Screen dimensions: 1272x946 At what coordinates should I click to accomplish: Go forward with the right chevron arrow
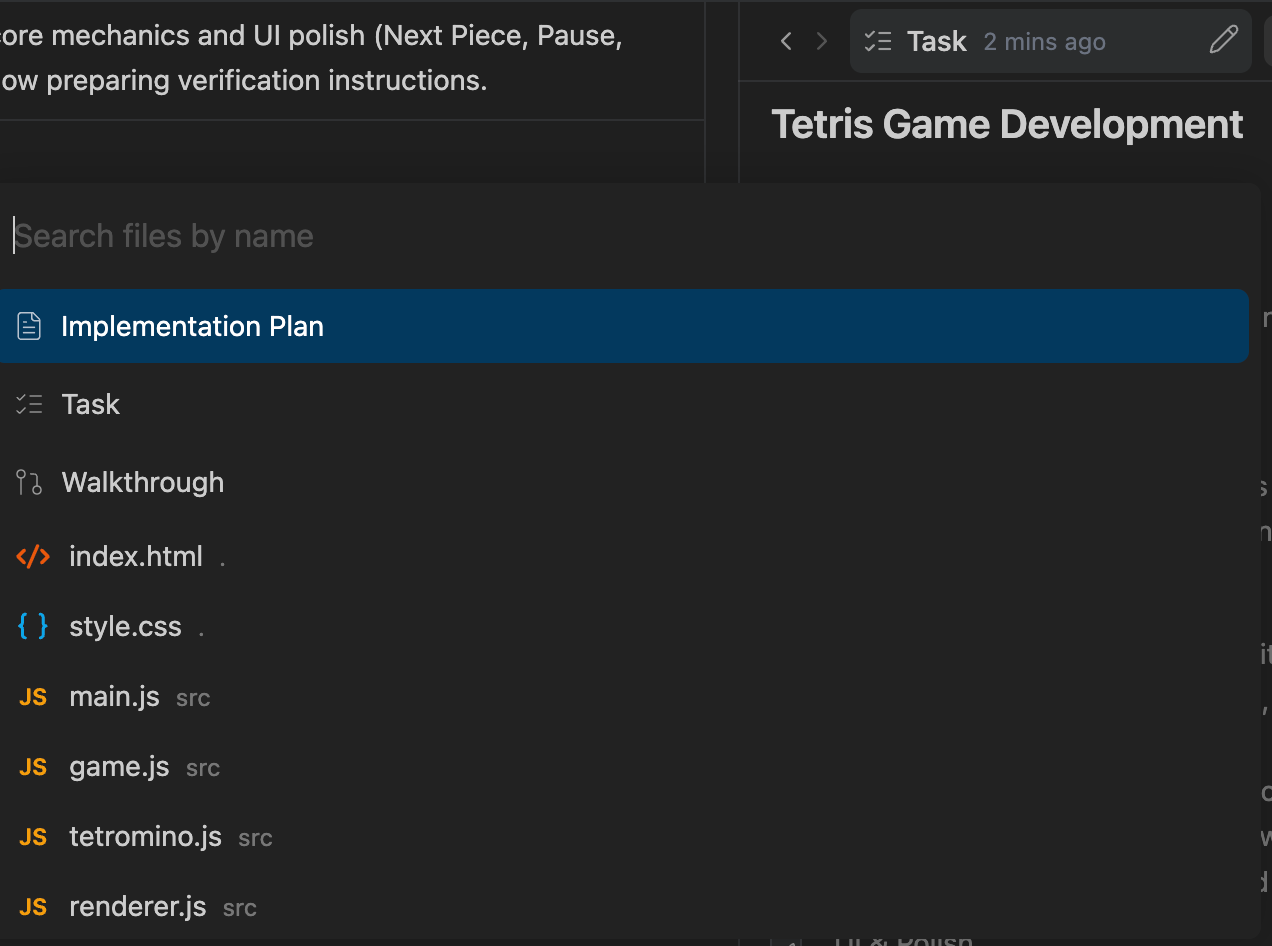pos(822,41)
